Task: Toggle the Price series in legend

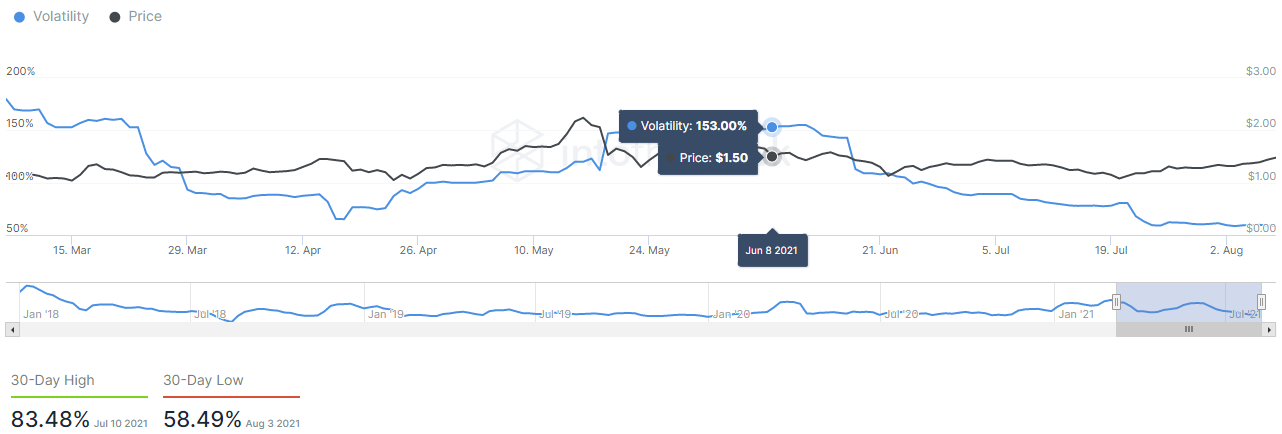Action: pos(135,17)
